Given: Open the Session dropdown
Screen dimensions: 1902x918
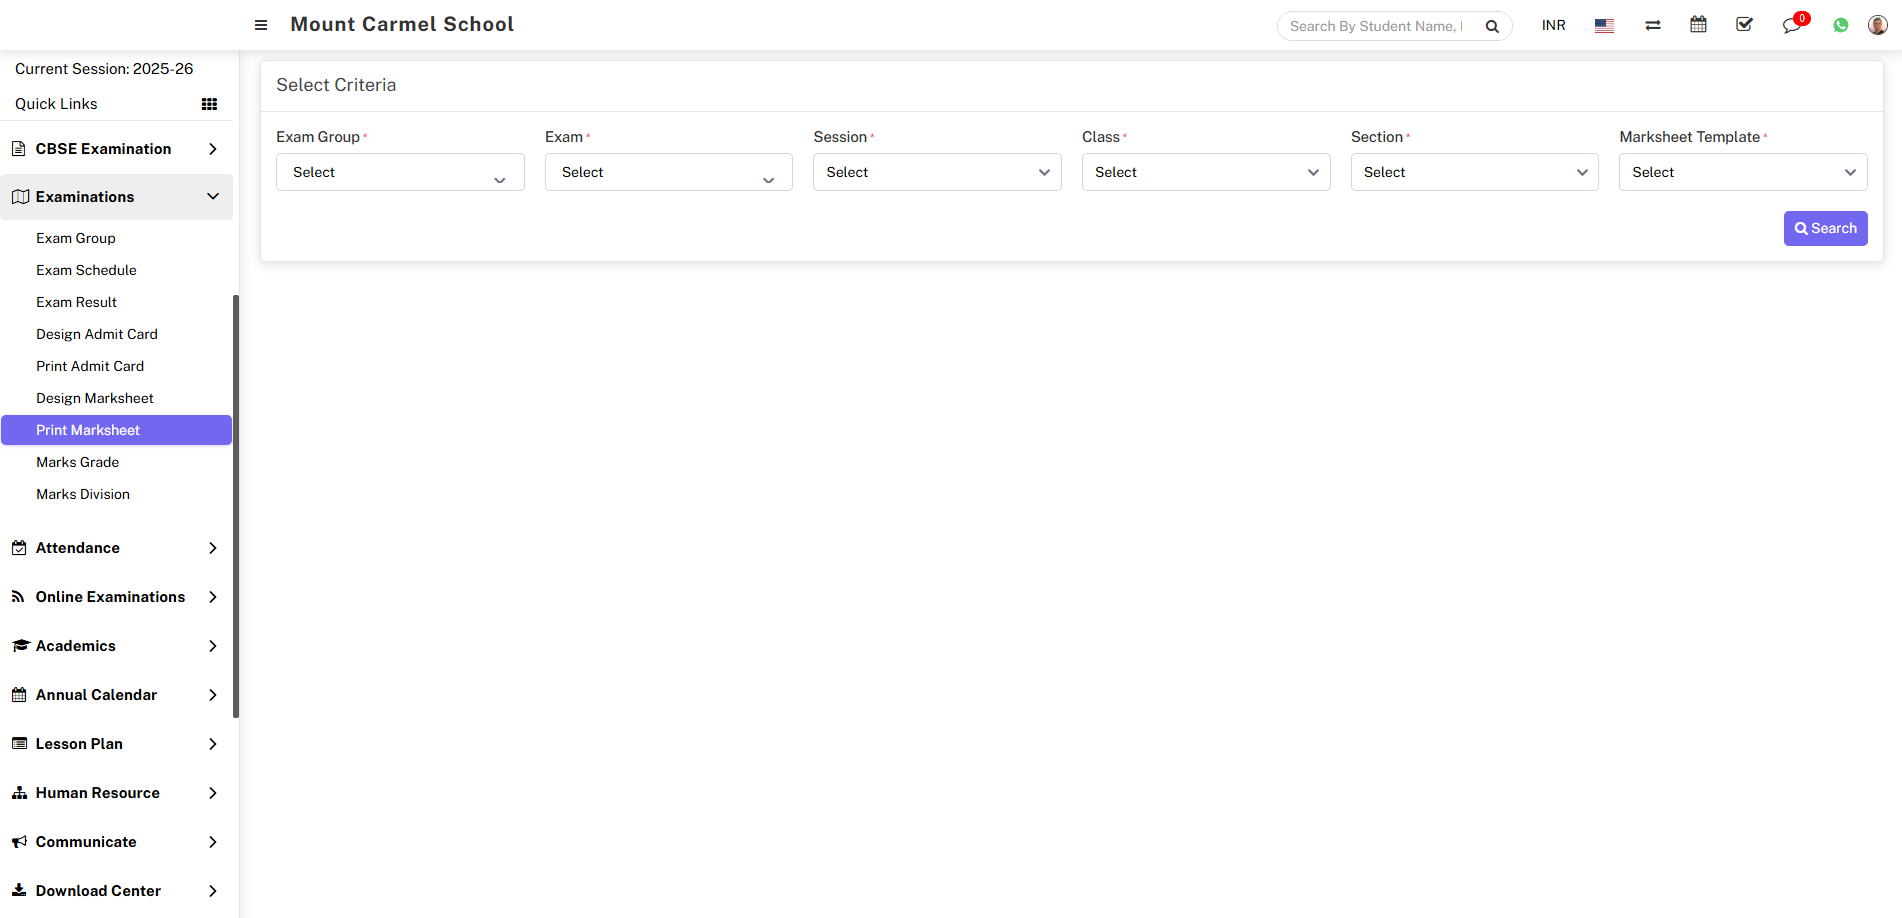Looking at the screenshot, I should [936, 172].
